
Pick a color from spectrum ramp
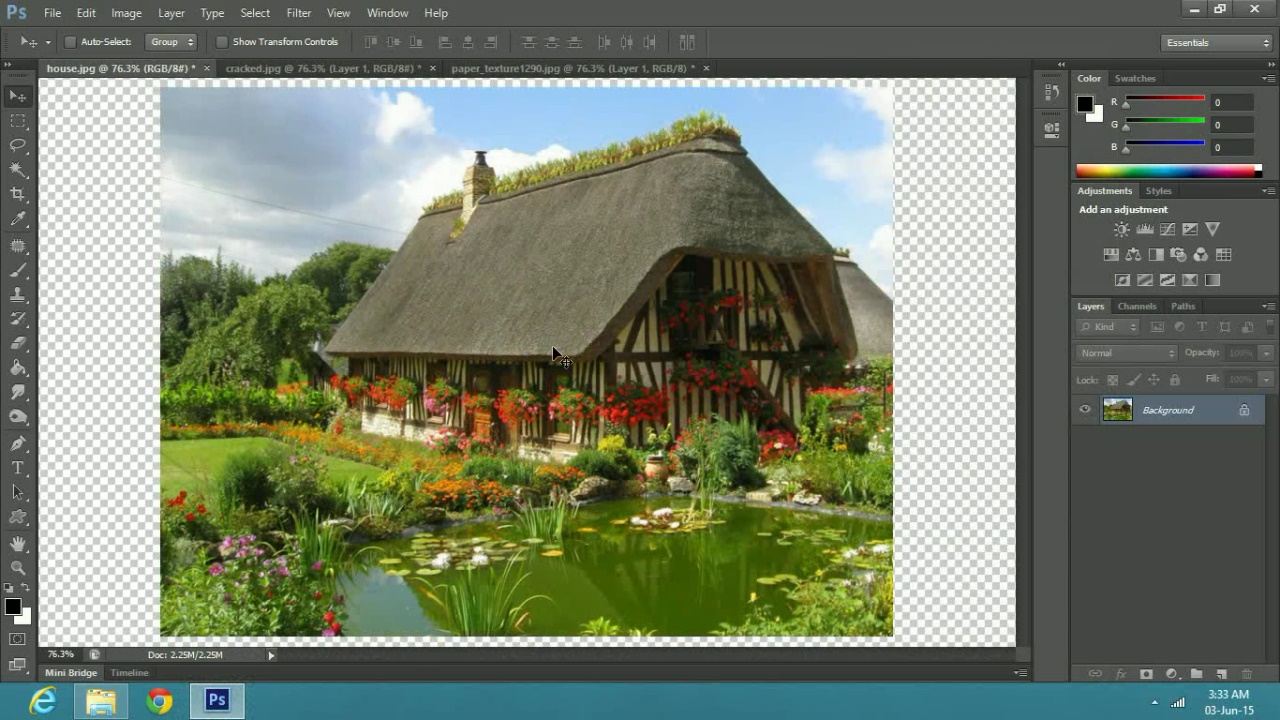1168,171
